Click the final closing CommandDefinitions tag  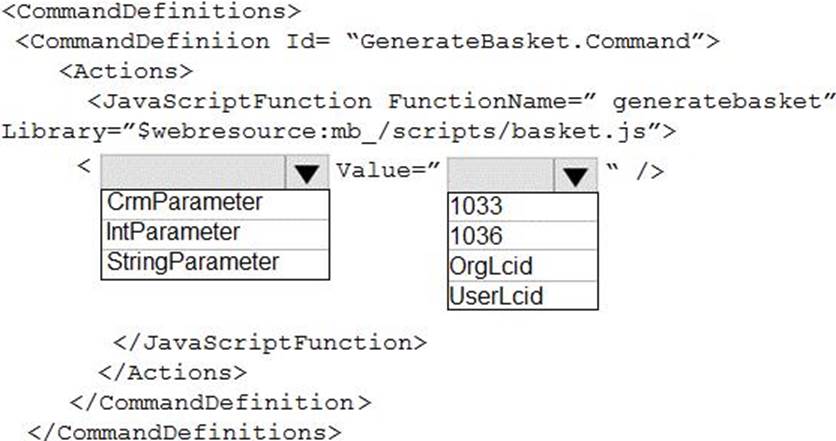(186, 432)
